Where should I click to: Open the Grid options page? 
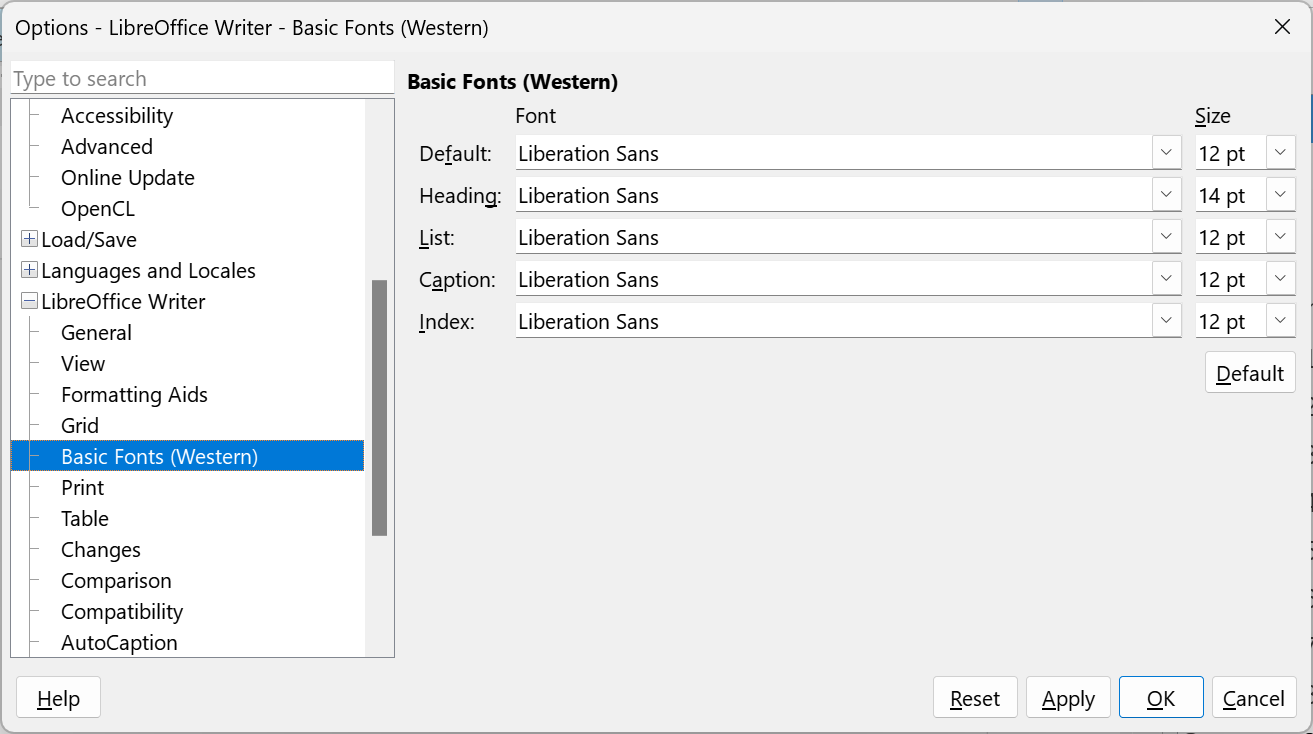click(x=80, y=426)
